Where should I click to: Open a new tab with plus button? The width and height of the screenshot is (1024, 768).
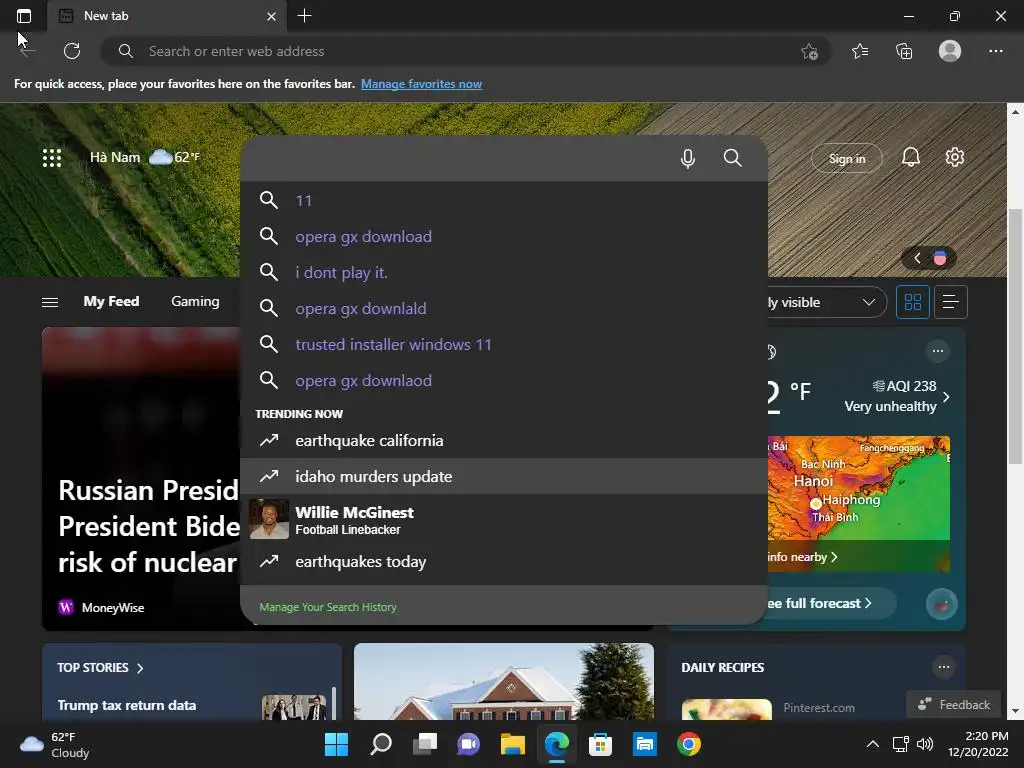point(304,16)
